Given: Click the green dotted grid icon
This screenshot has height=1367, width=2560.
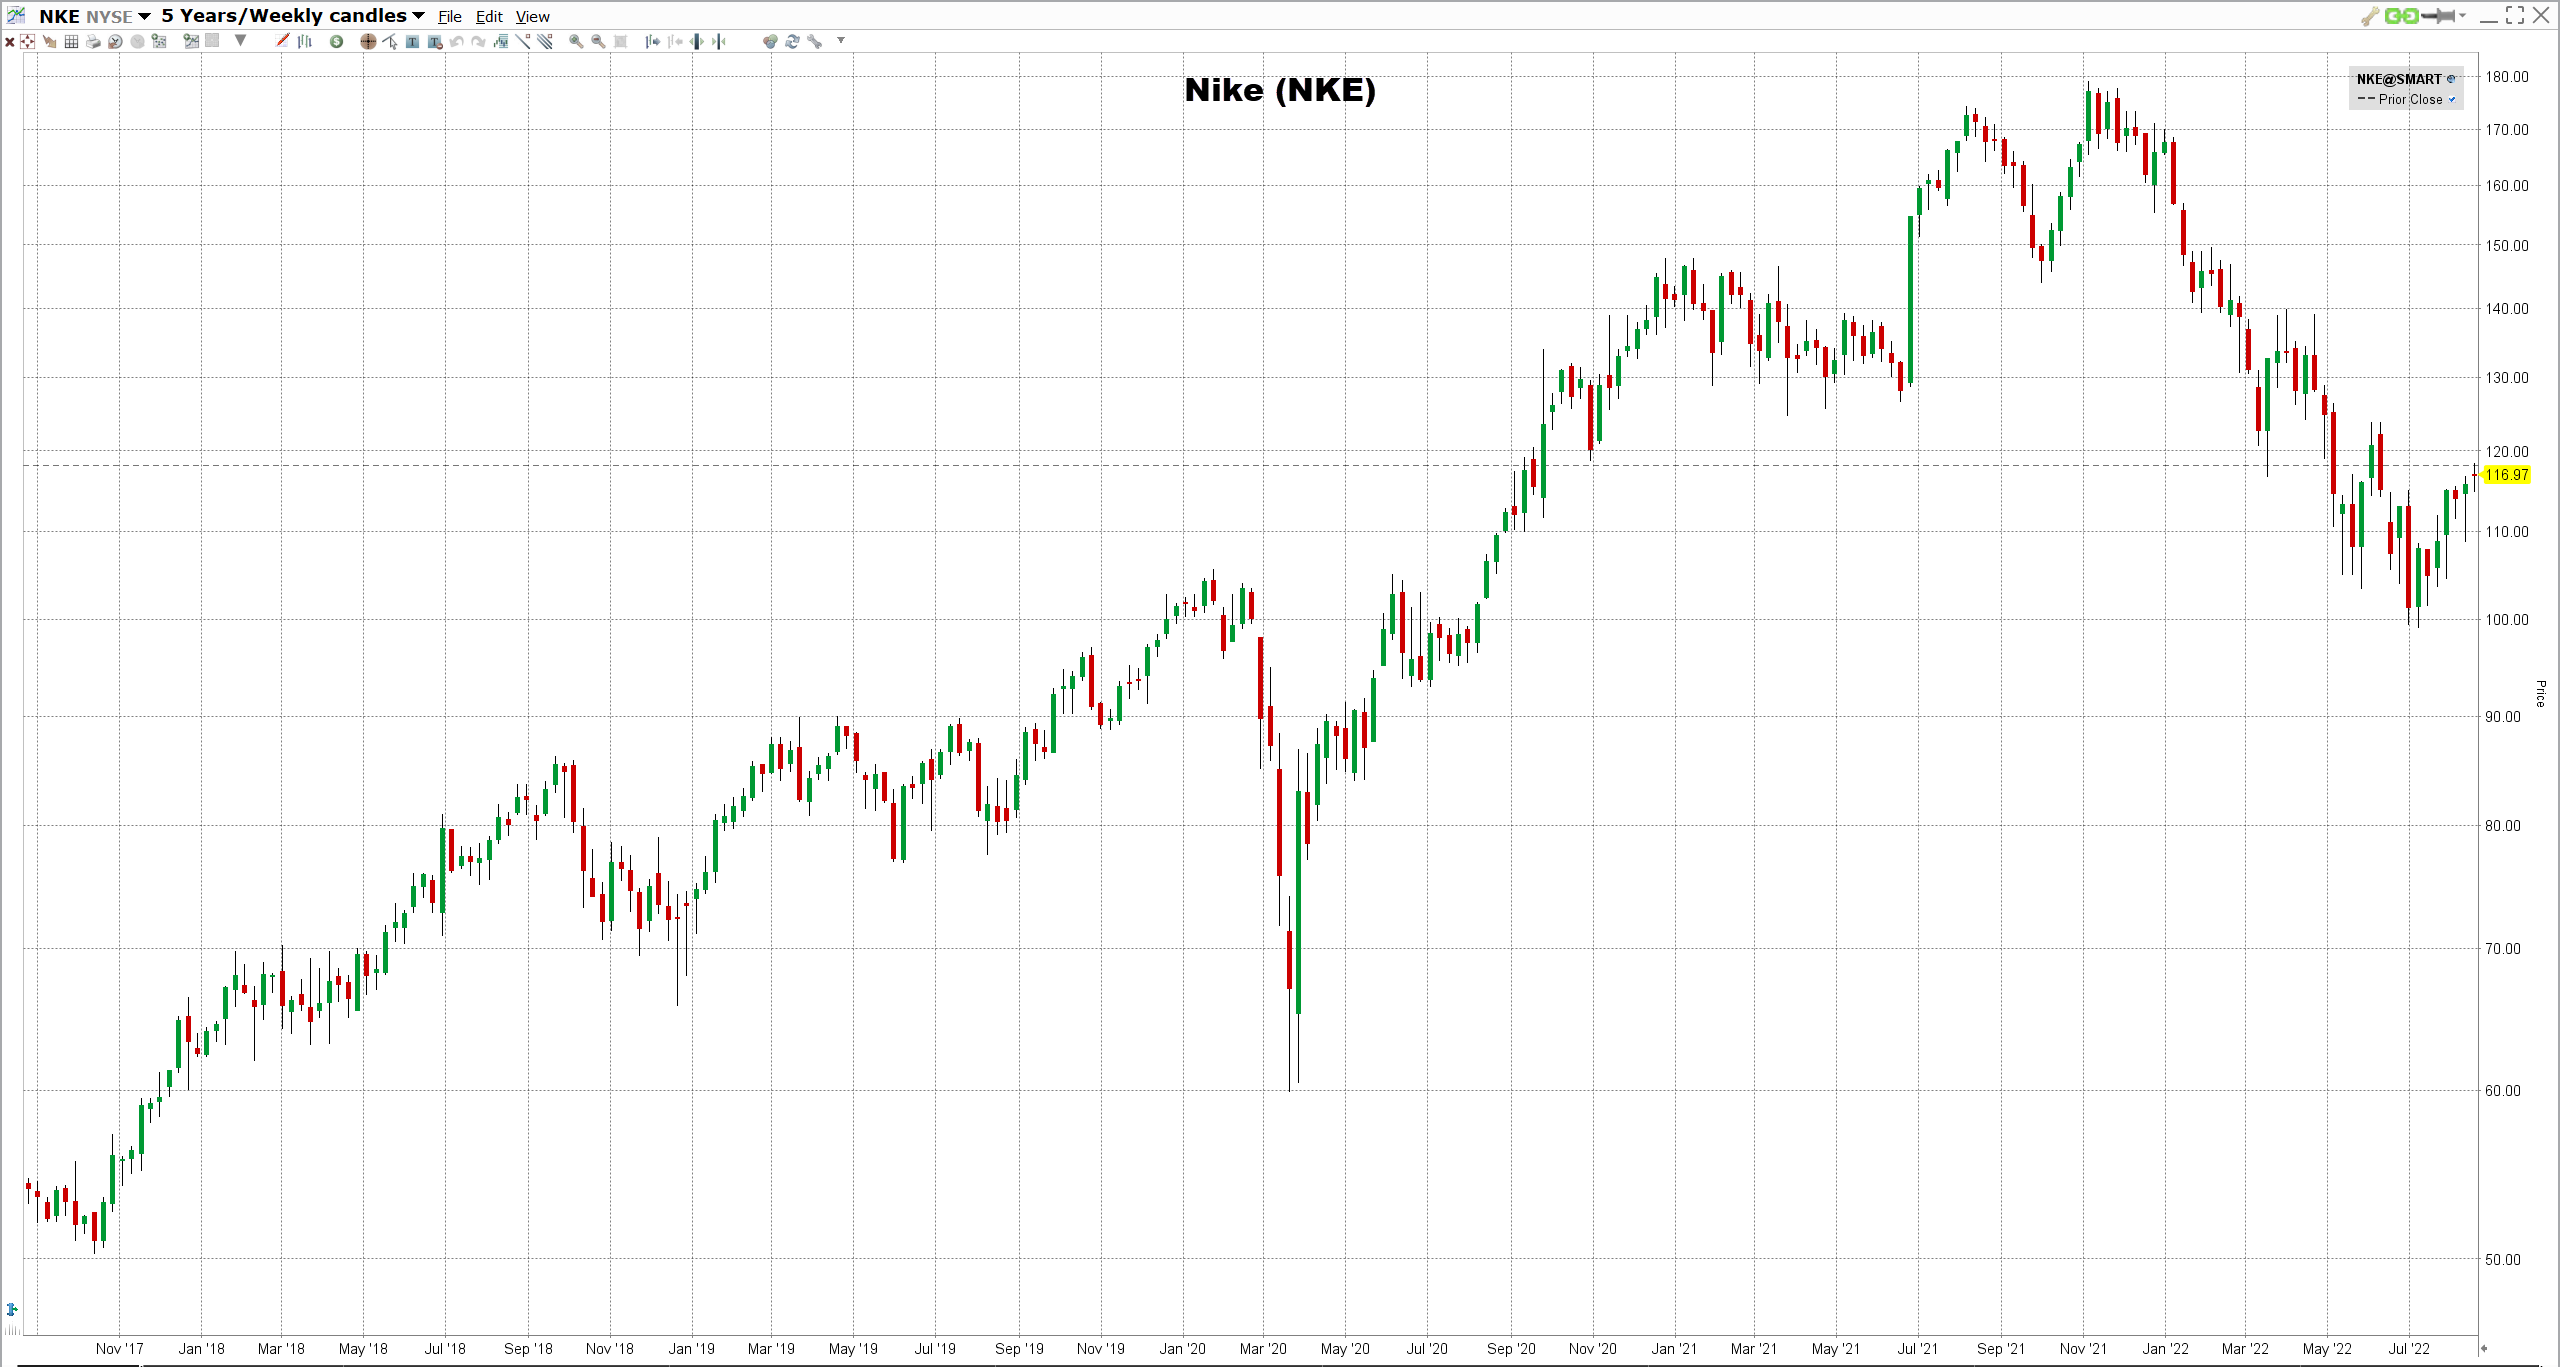Looking at the screenshot, I should [x=159, y=41].
